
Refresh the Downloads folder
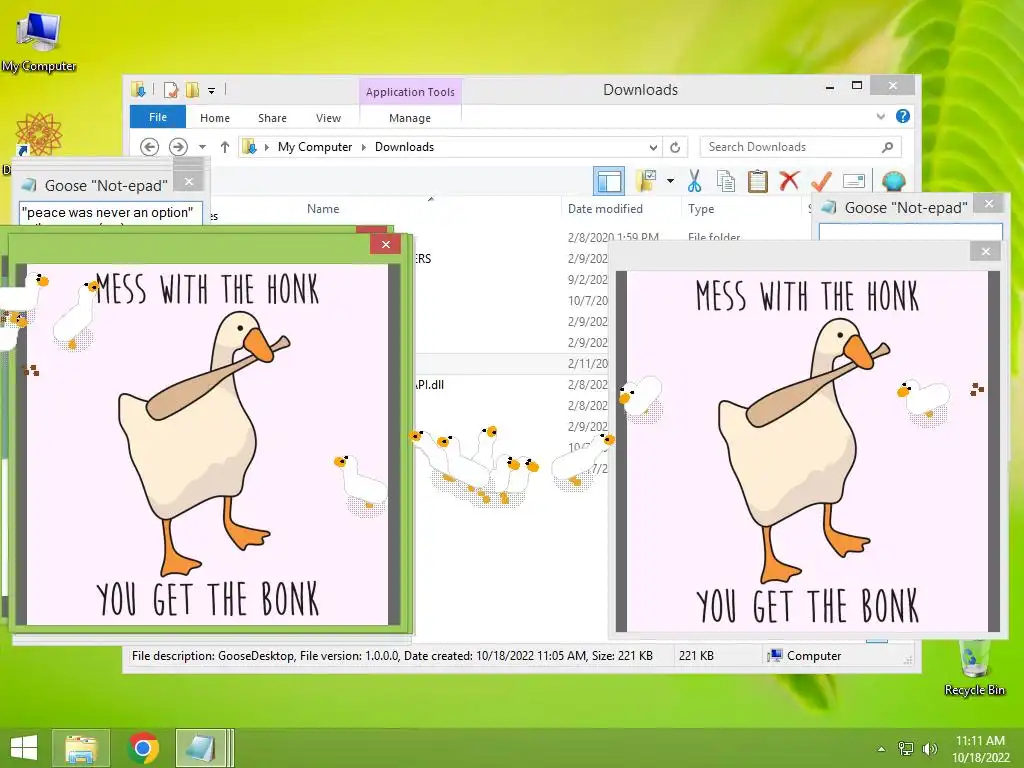click(675, 148)
